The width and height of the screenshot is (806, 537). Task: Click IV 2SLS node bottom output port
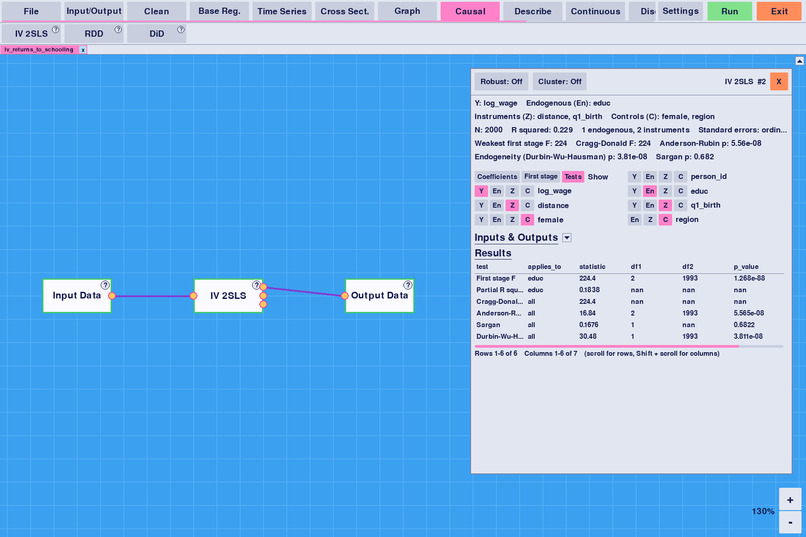point(263,304)
